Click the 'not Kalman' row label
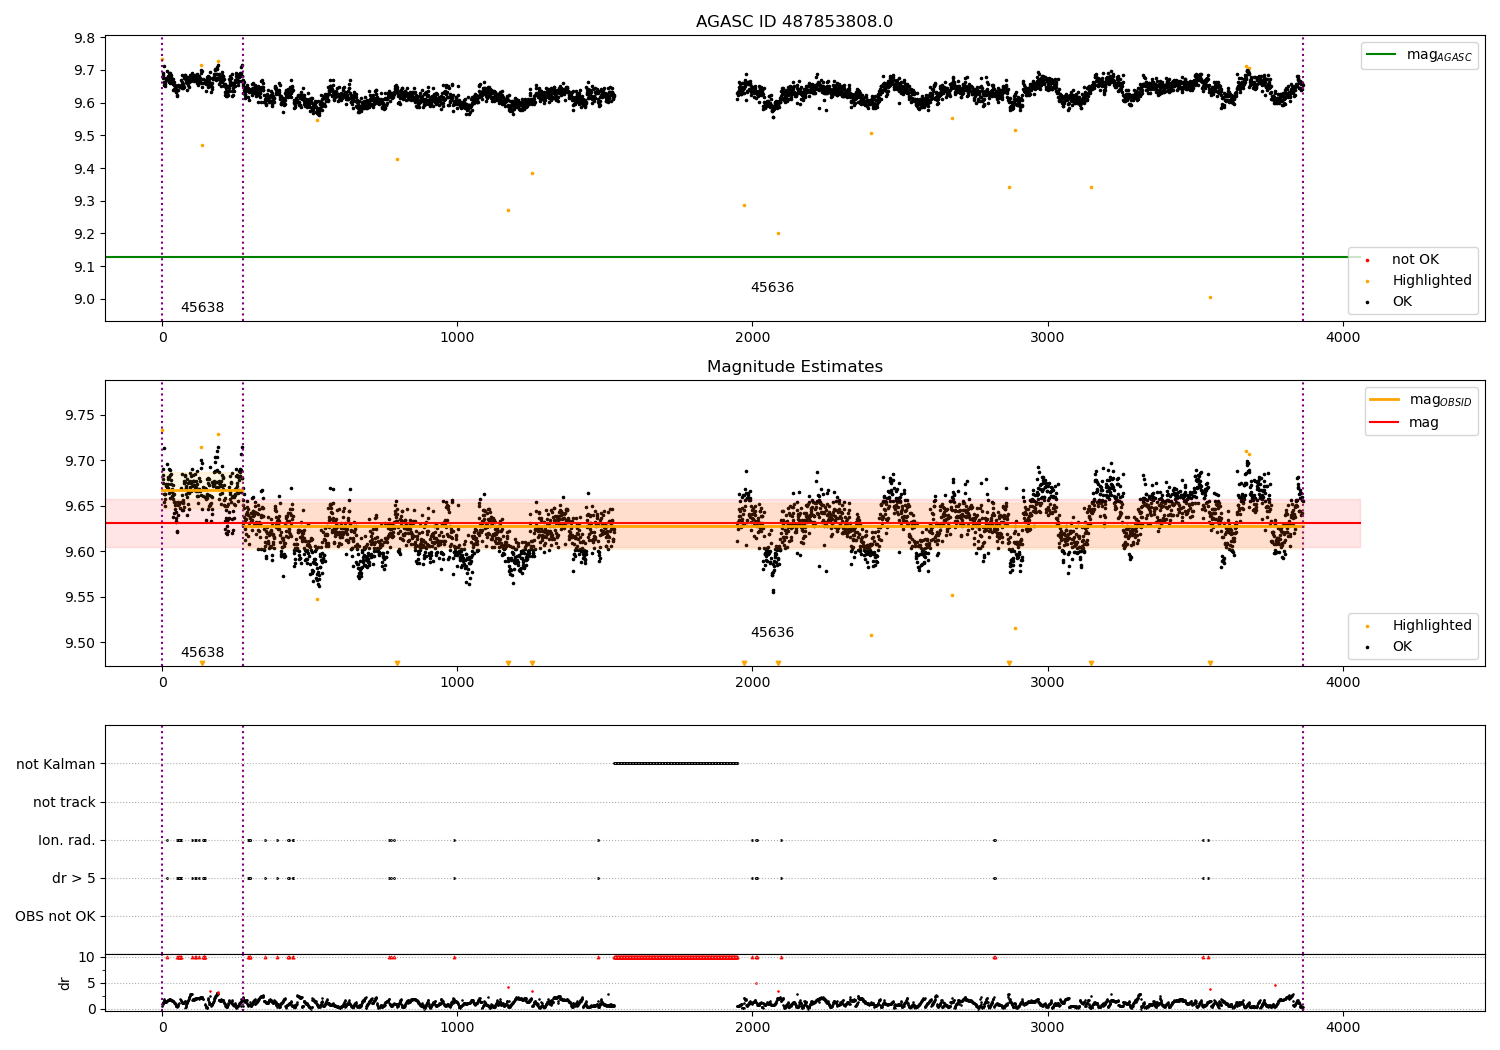1500x1050 pixels. pos(56,764)
